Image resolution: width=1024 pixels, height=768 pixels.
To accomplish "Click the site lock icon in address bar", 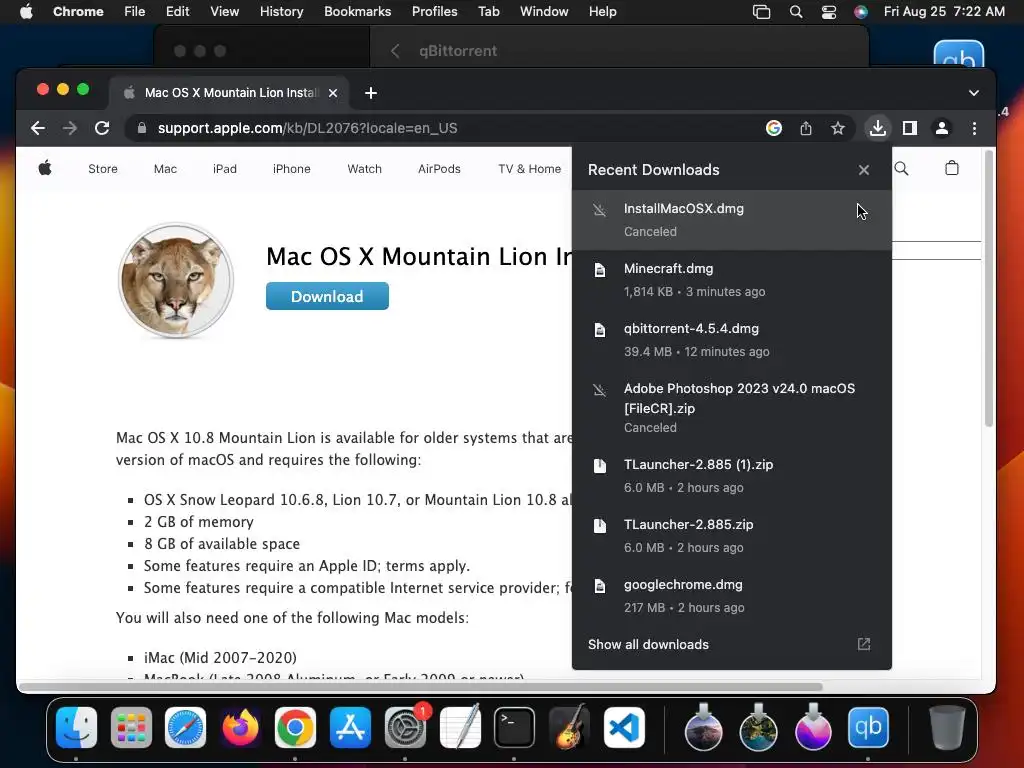I will tap(142, 128).
